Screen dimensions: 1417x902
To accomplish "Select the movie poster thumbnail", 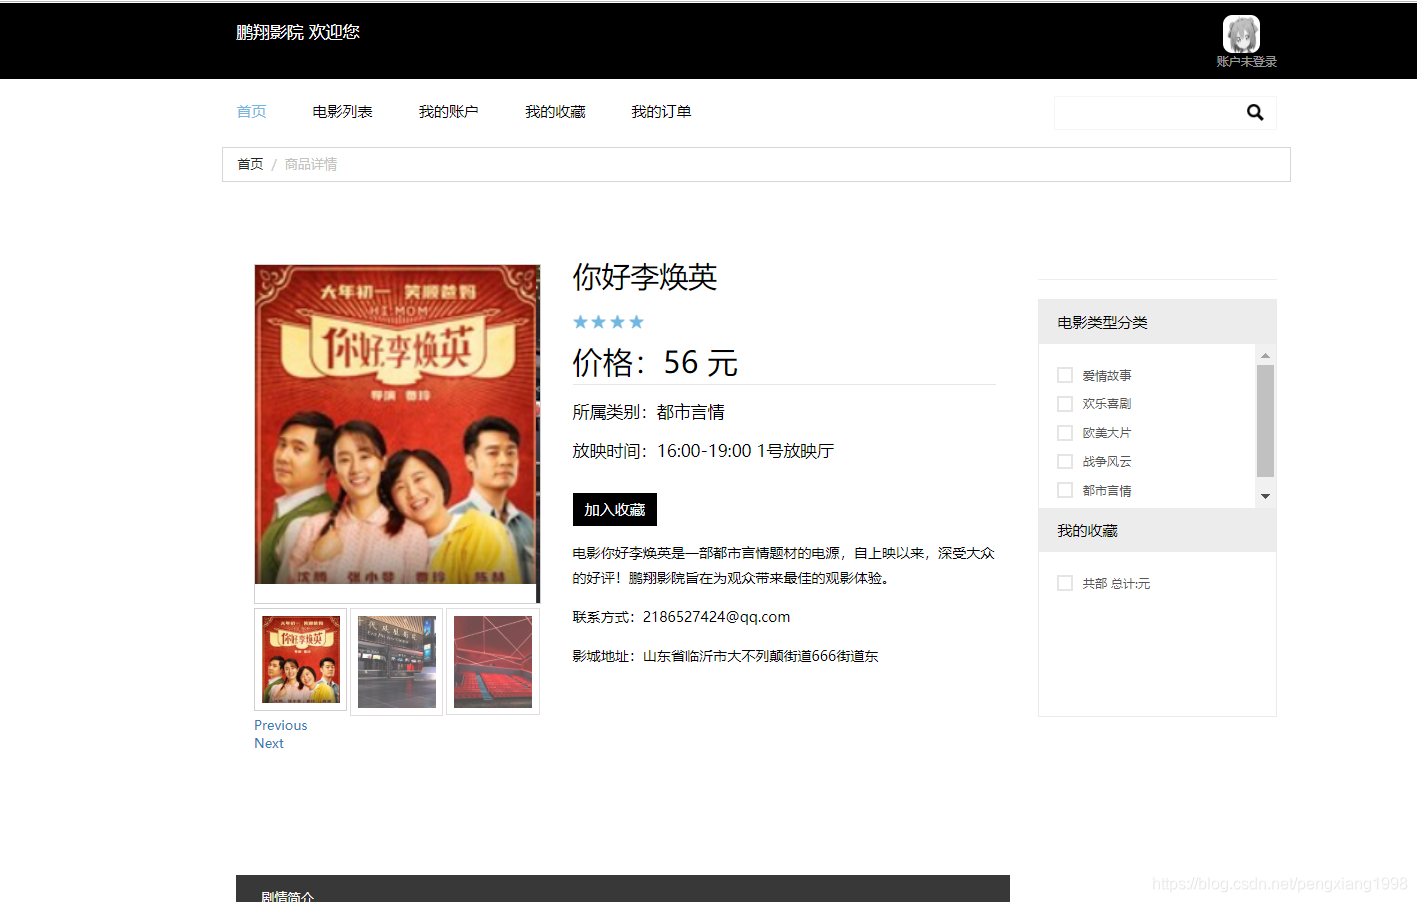I will 301,660.
